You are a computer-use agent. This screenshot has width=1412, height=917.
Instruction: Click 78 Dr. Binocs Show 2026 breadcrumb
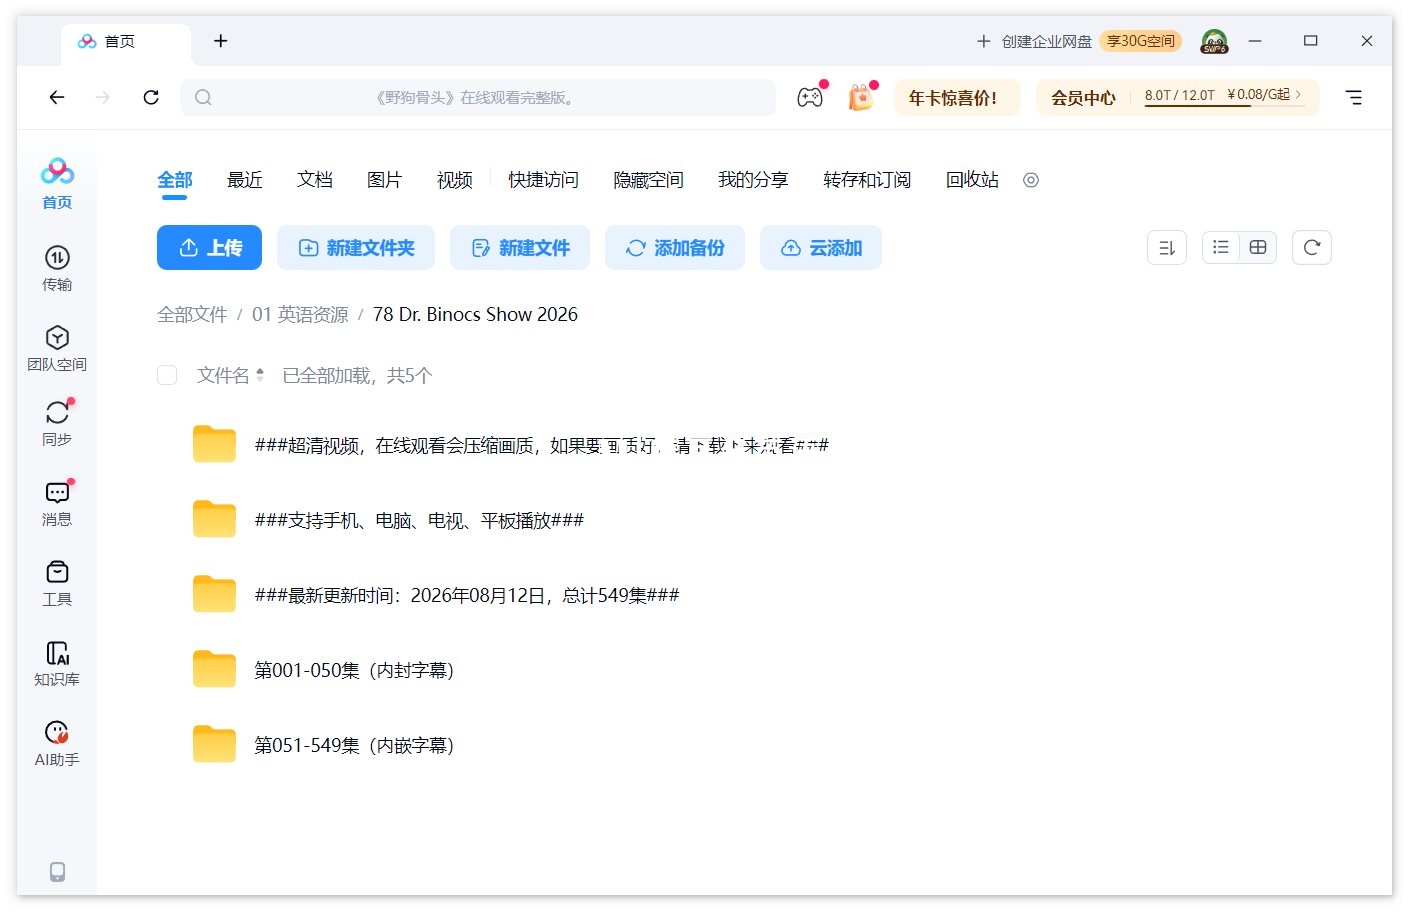click(x=475, y=314)
